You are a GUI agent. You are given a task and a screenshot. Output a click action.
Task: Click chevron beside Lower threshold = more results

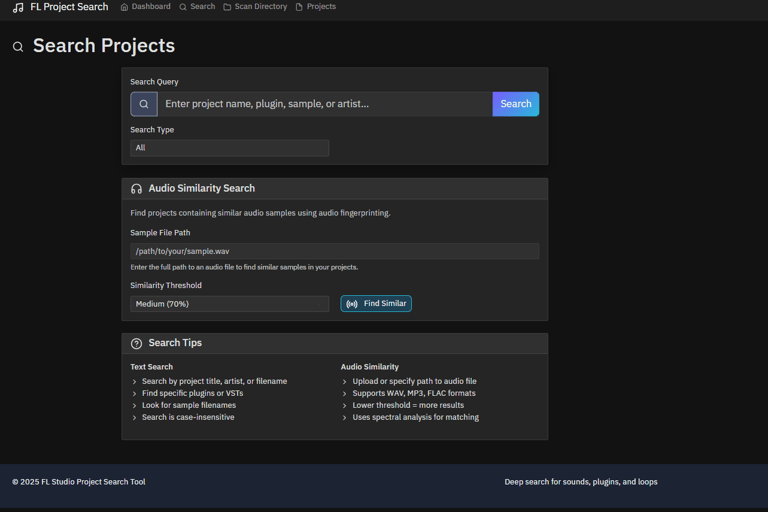point(344,406)
